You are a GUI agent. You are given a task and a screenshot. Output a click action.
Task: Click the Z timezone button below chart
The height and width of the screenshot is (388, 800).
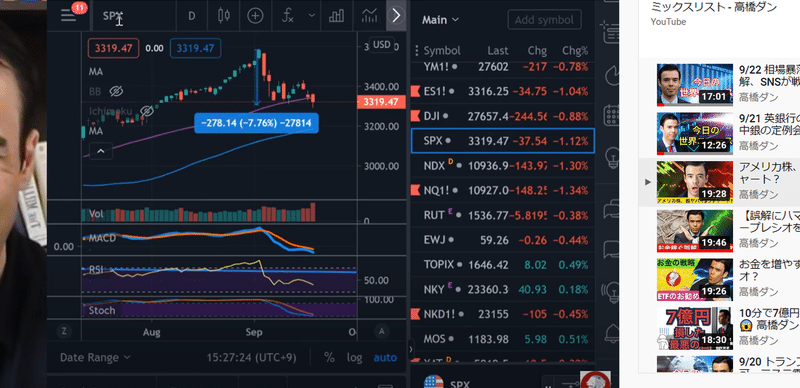(x=64, y=331)
